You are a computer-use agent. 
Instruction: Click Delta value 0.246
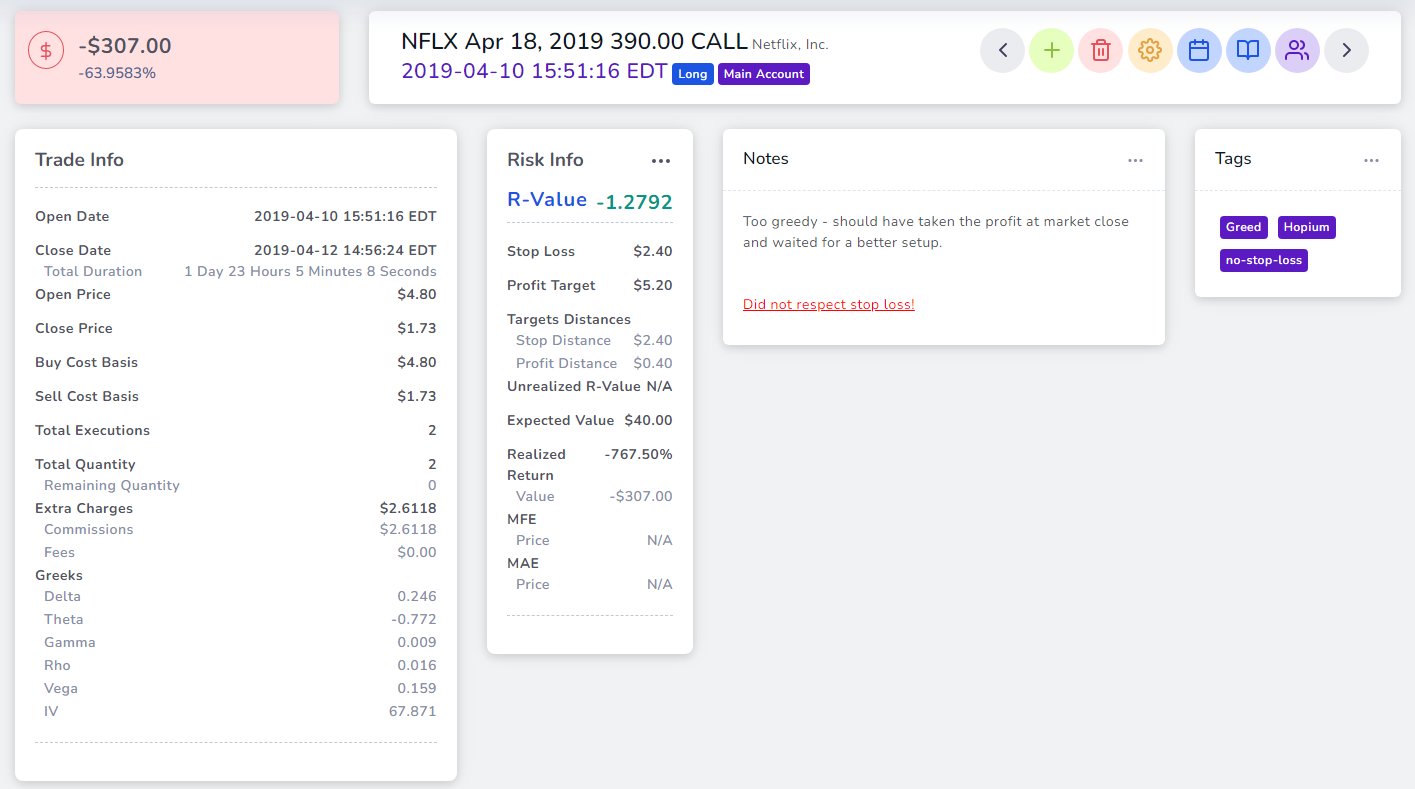click(417, 596)
